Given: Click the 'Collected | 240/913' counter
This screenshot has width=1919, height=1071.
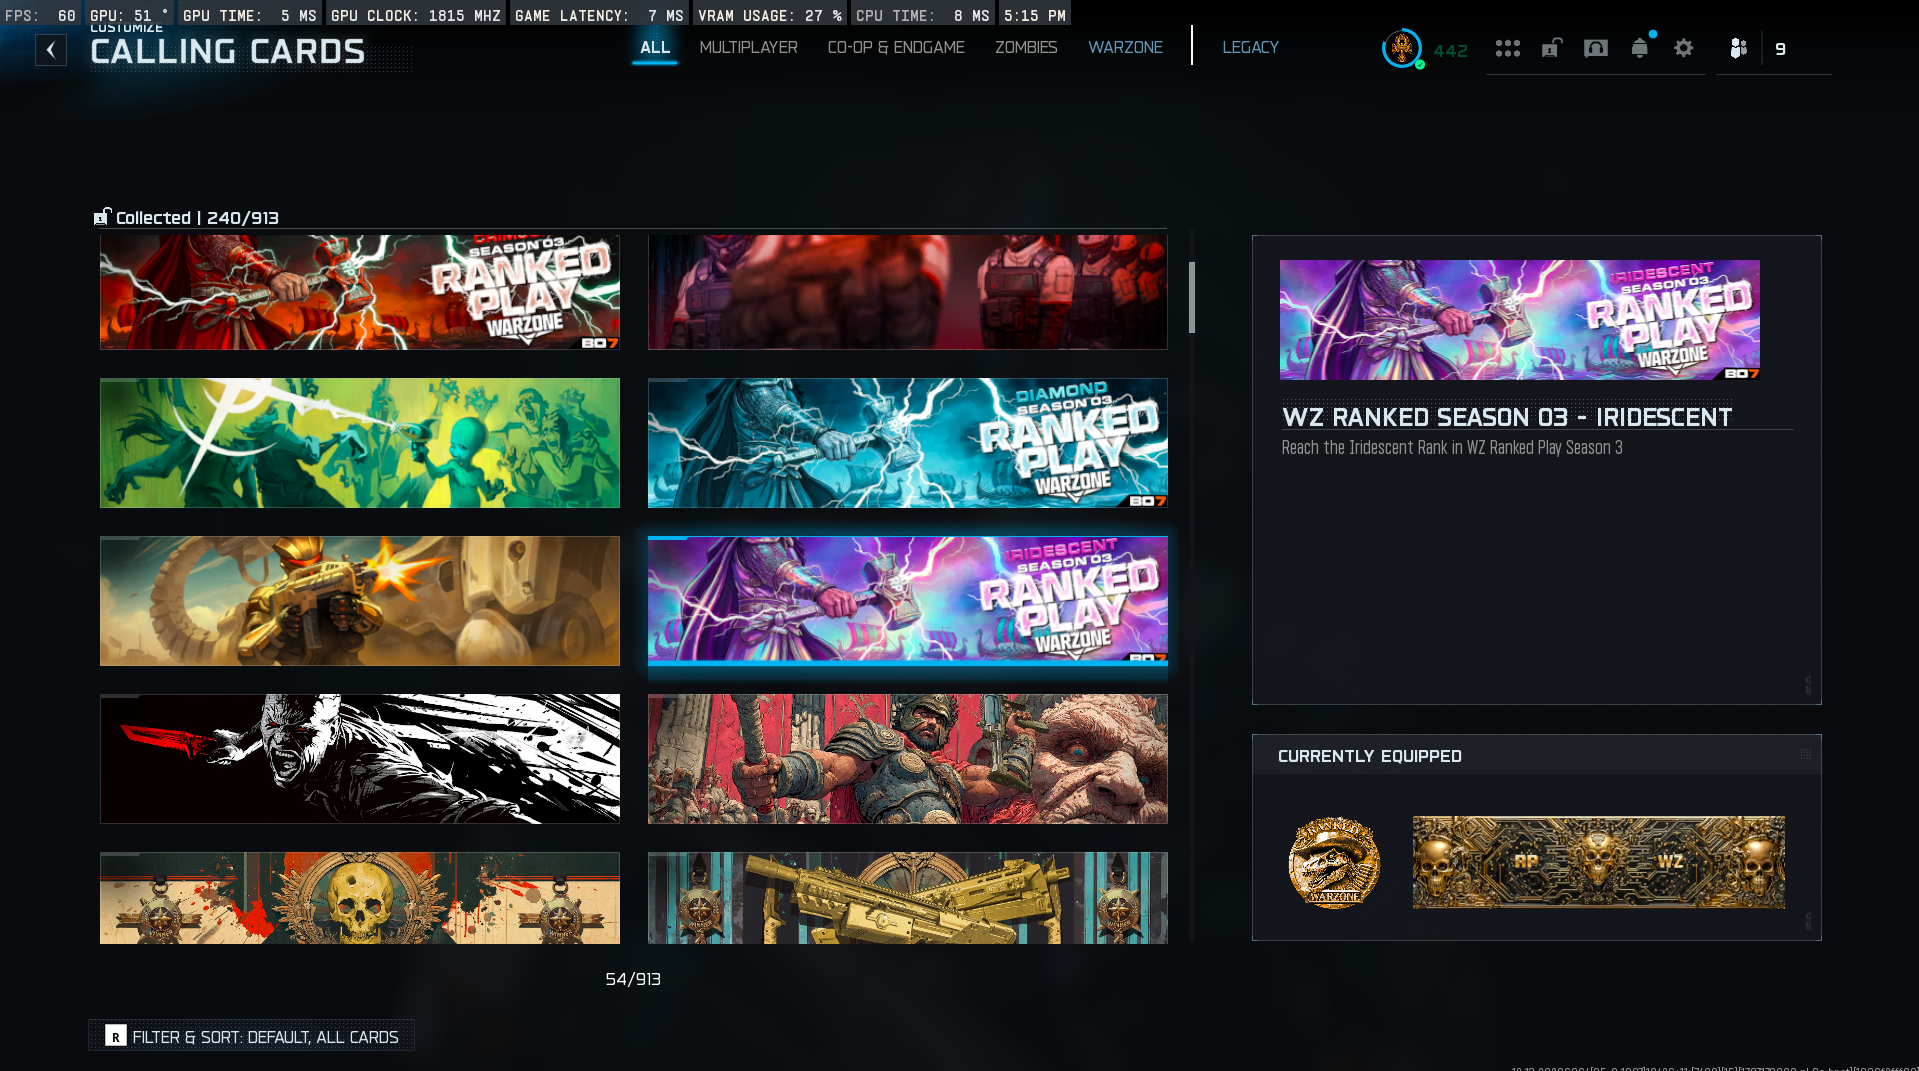Looking at the screenshot, I should click(197, 218).
